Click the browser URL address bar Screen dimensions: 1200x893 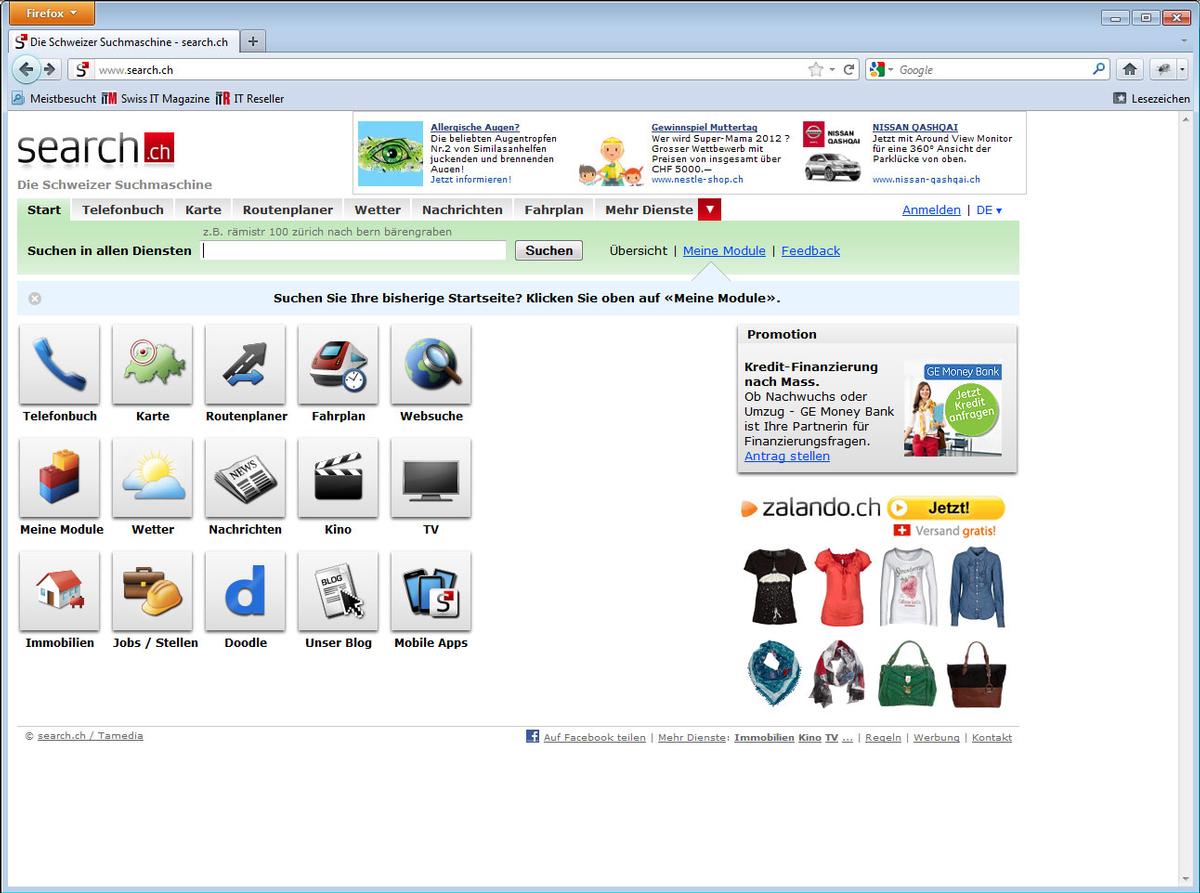(x=450, y=70)
